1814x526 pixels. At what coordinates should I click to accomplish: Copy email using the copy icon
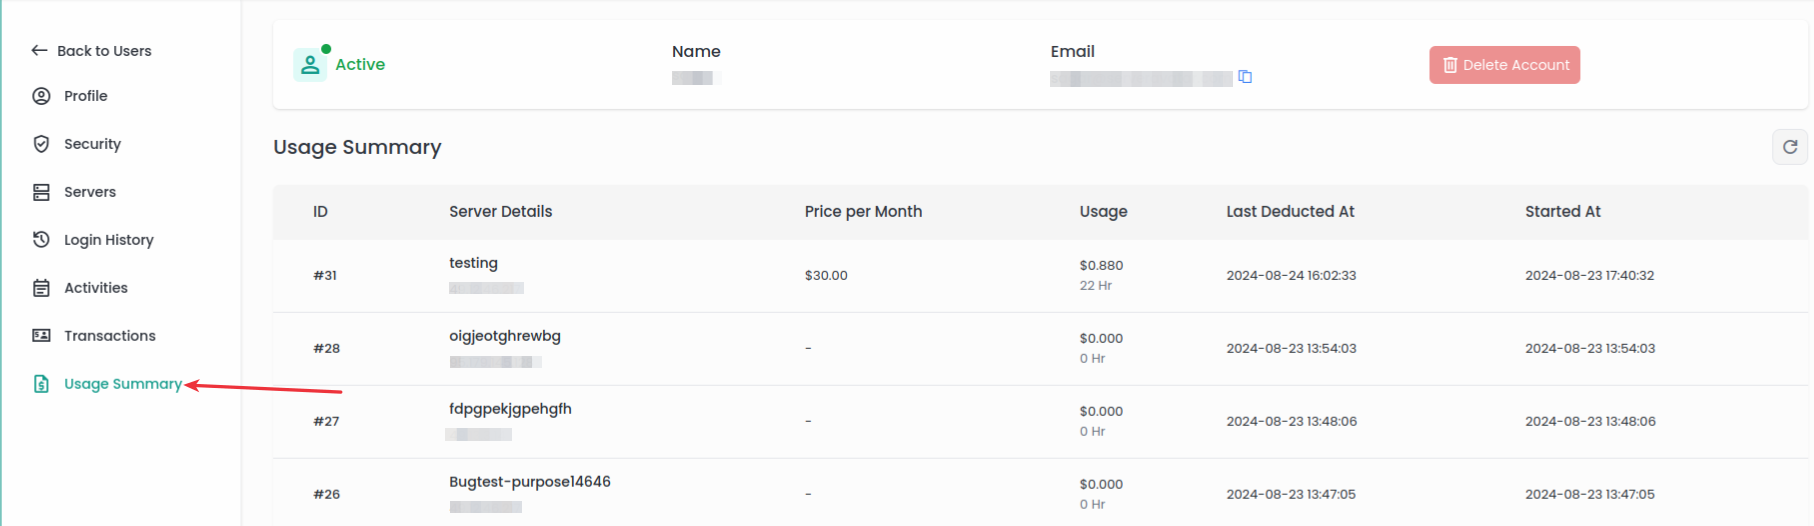click(x=1245, y=77)
